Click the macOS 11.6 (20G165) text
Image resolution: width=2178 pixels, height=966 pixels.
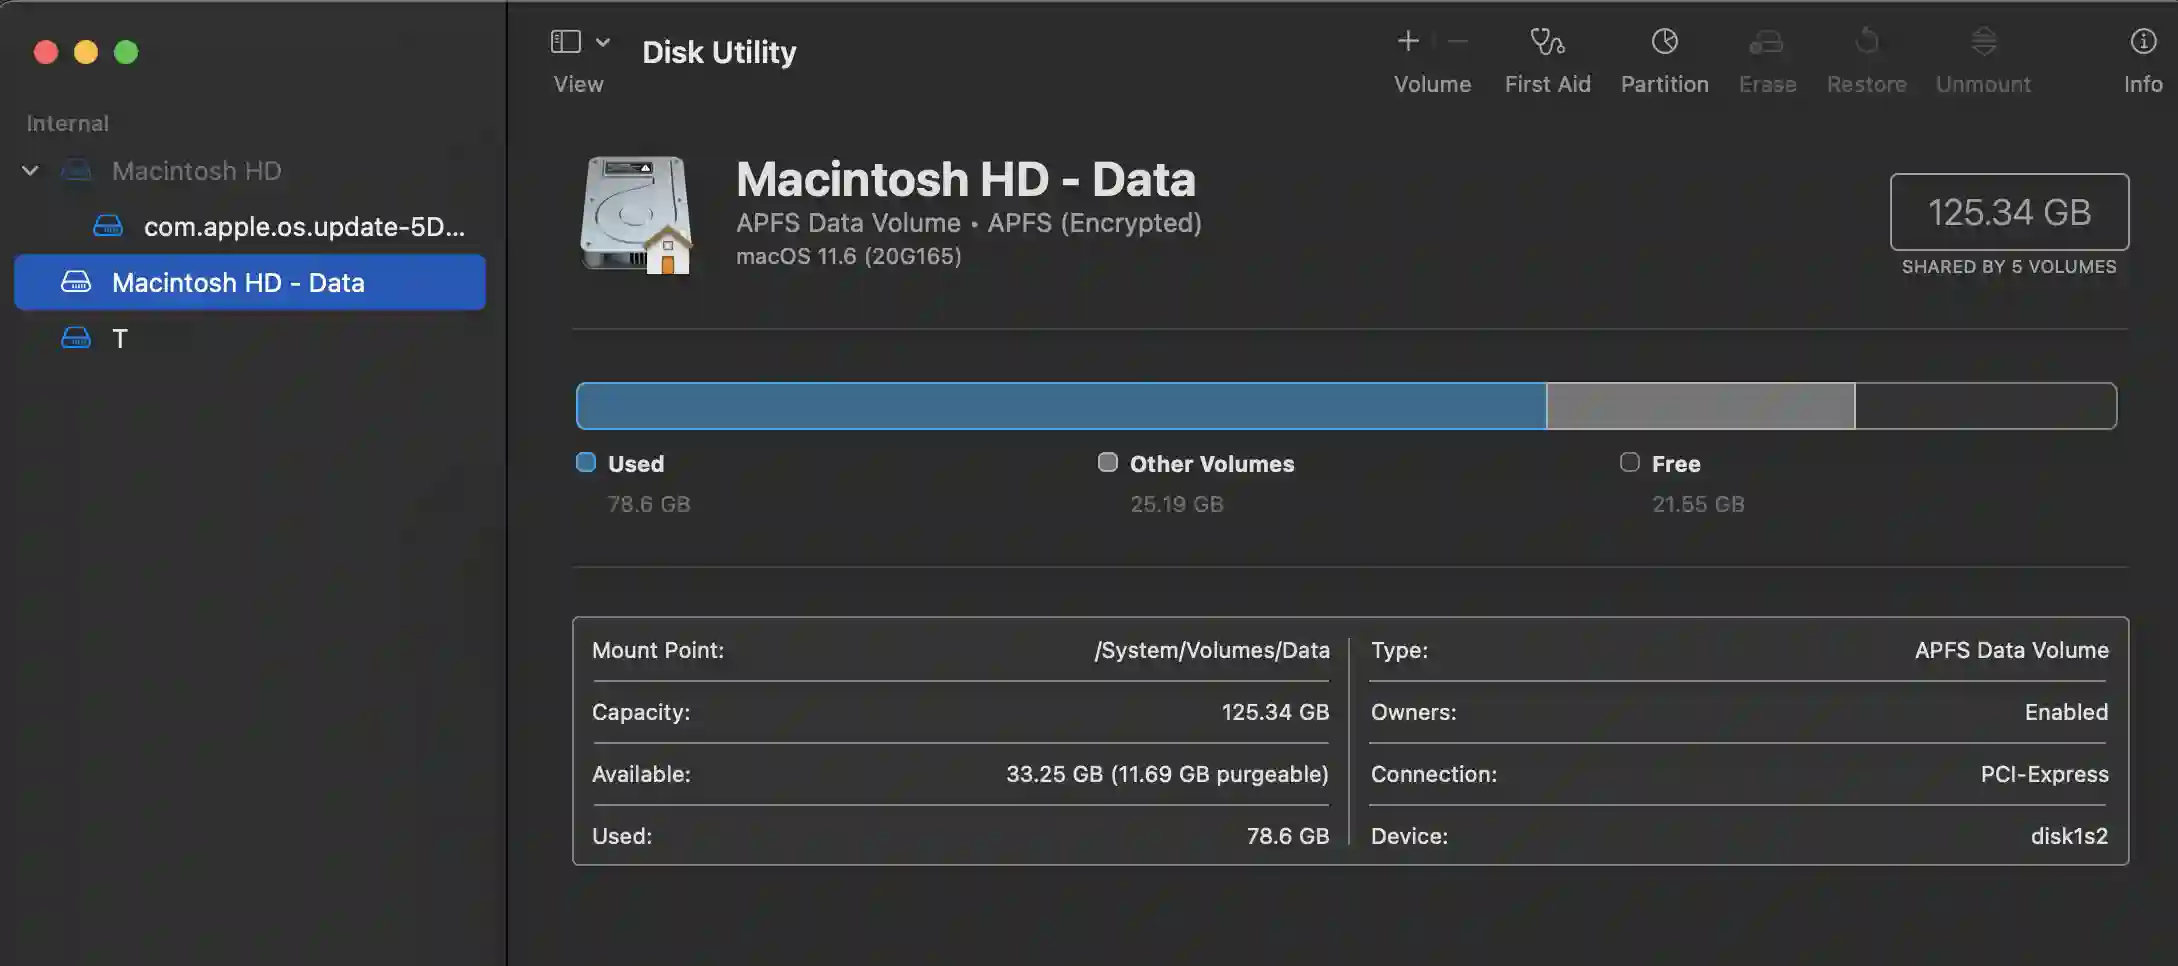pos(848,256)
